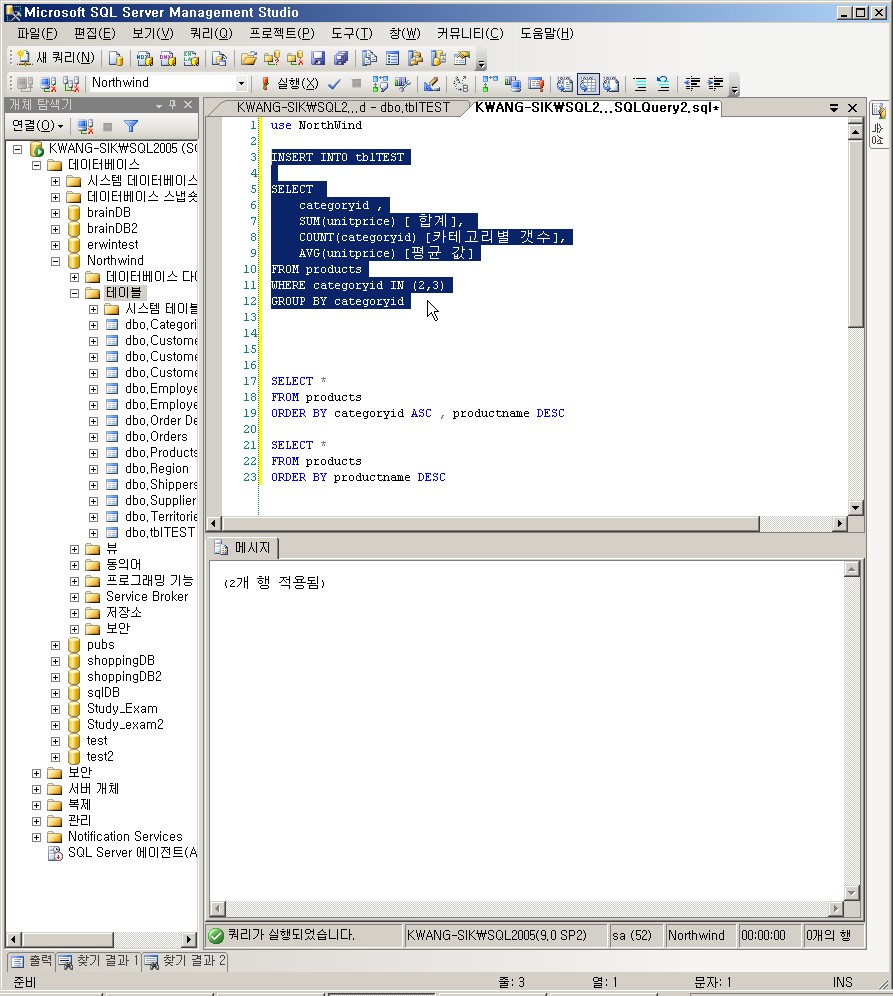Collapse the 테이블 folder node
The image size is (893, 996).
point(74,293)
